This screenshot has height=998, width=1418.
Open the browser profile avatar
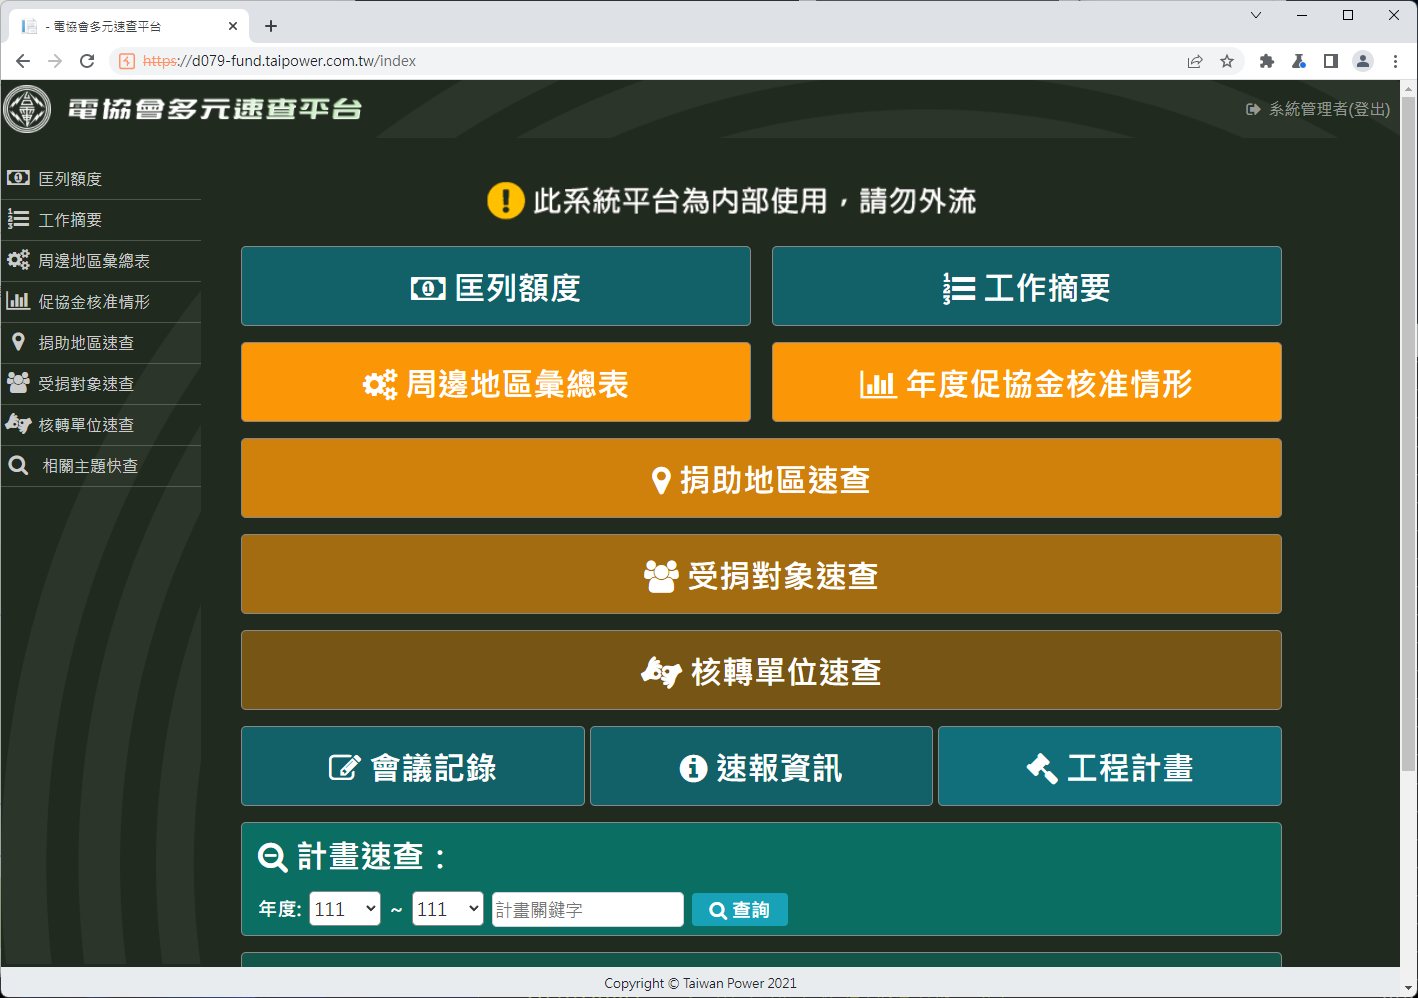(x=1363, y=61)
